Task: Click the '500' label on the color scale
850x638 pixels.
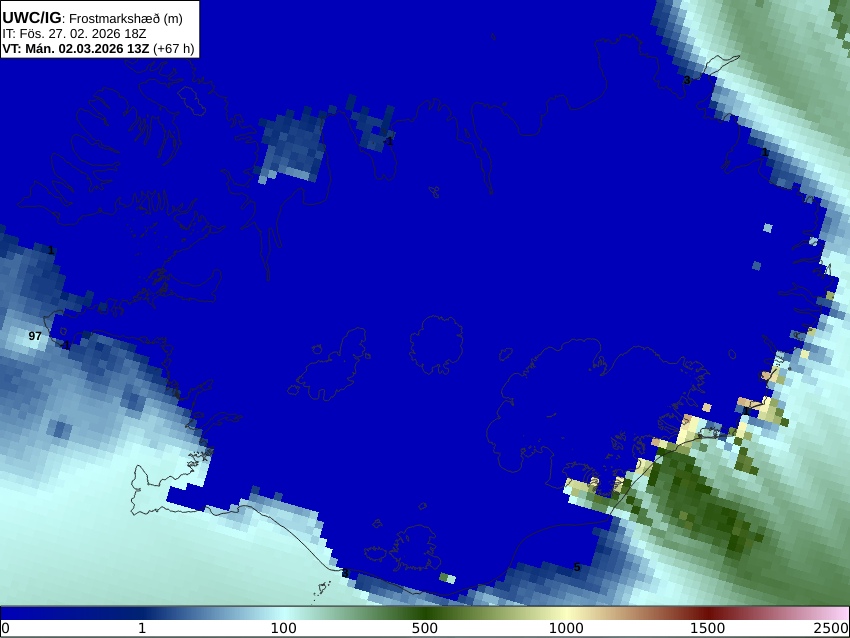Action: pyautogui.click(x=425, y=629)
